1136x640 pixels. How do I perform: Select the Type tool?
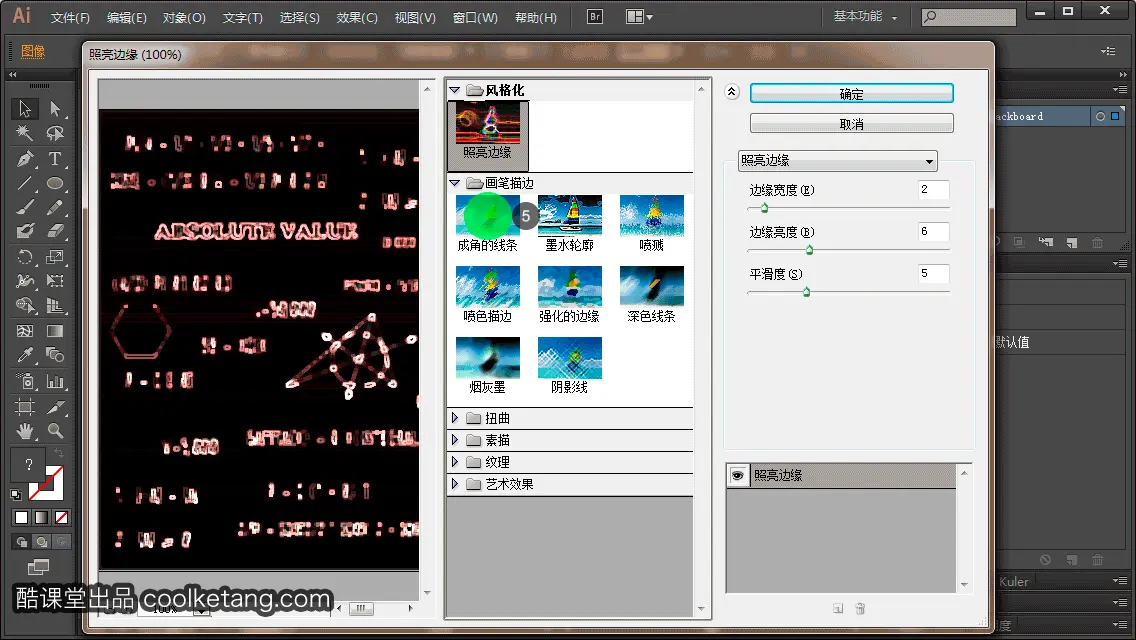tap(55, 158)
